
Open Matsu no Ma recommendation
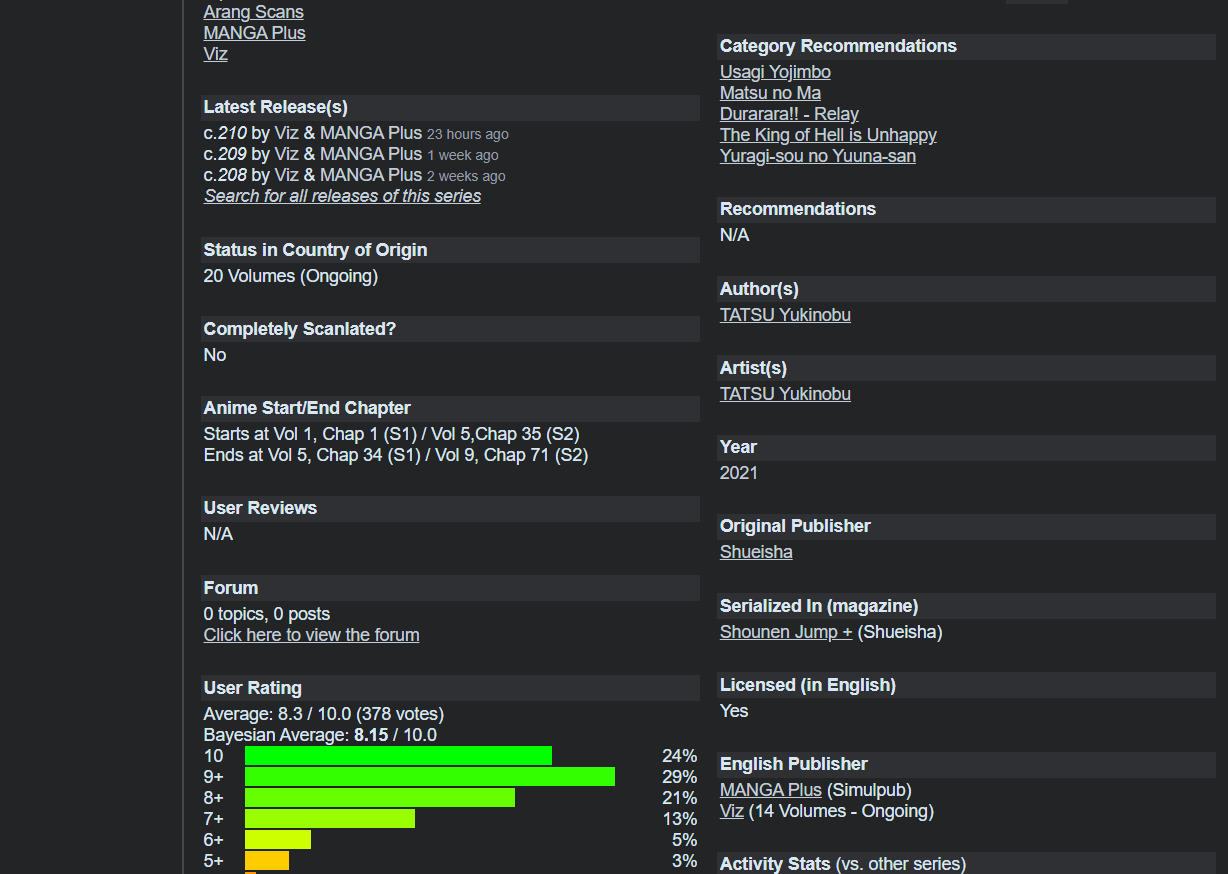(770, 93)
